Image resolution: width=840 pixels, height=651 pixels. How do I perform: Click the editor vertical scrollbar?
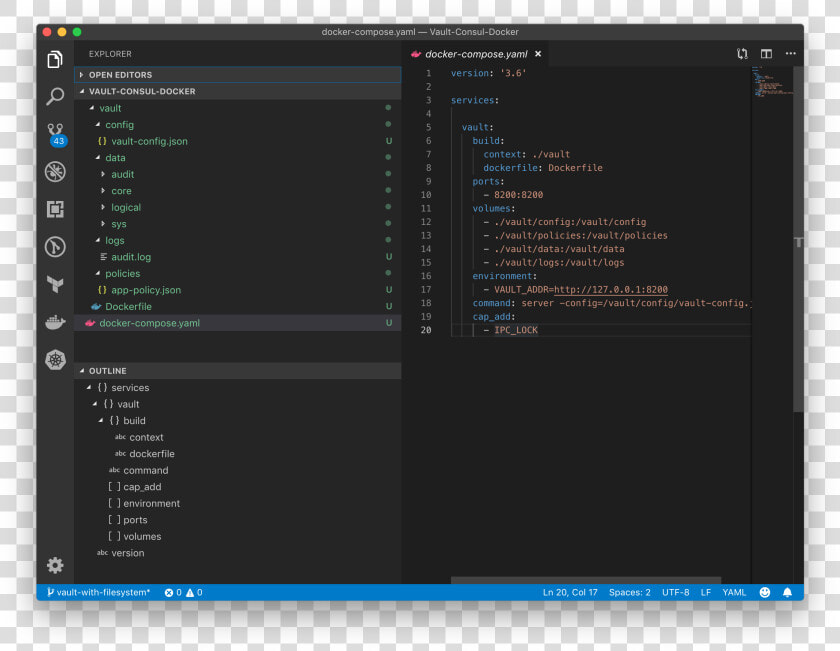pyautogui.click(x=798, y=239)
